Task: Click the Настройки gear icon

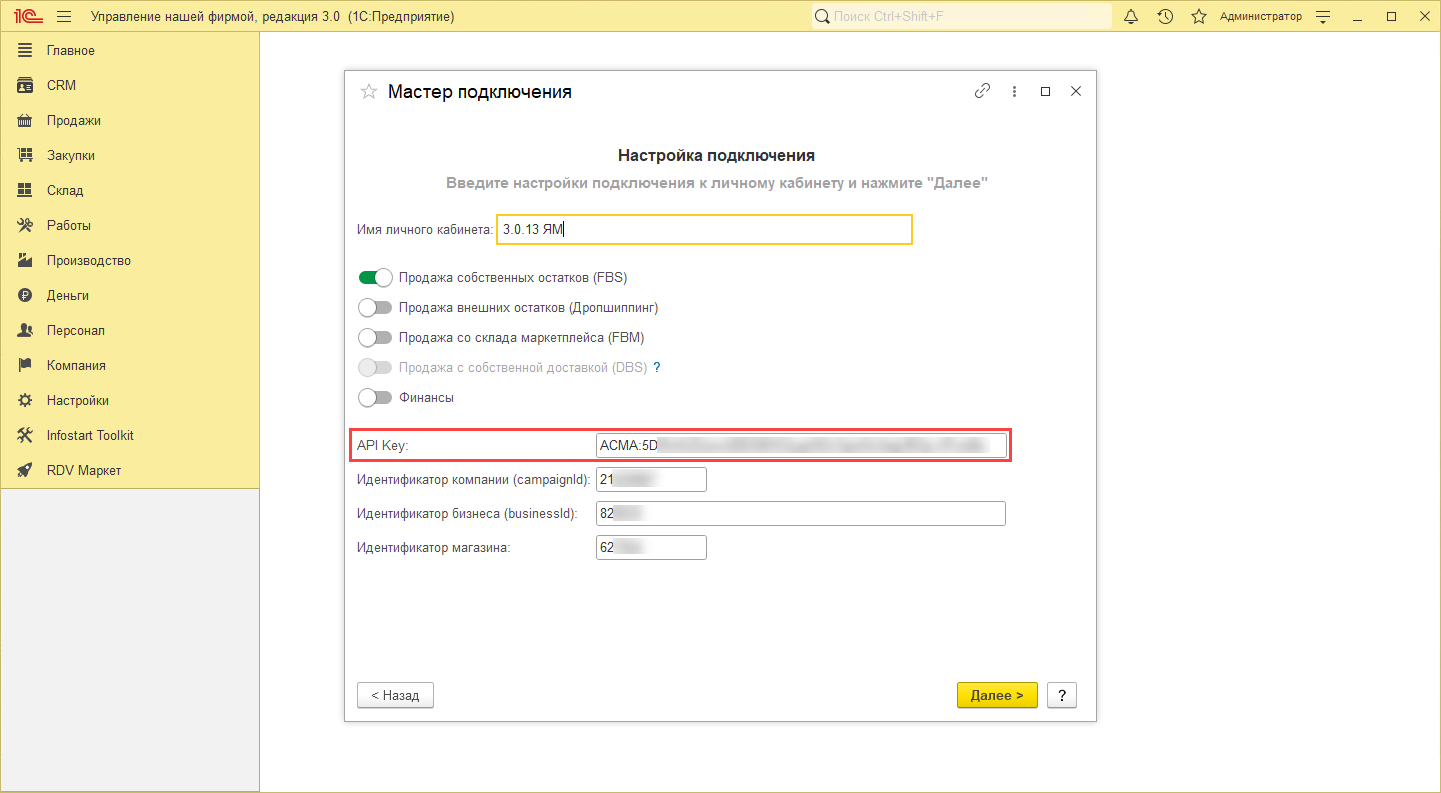Action: click(x=25, y=400)
